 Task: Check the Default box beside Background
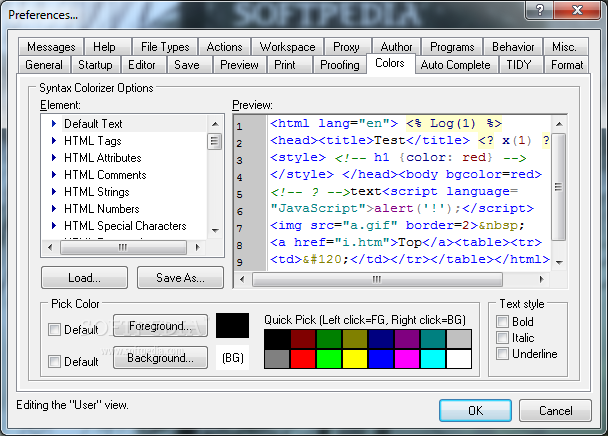[54, 362]
